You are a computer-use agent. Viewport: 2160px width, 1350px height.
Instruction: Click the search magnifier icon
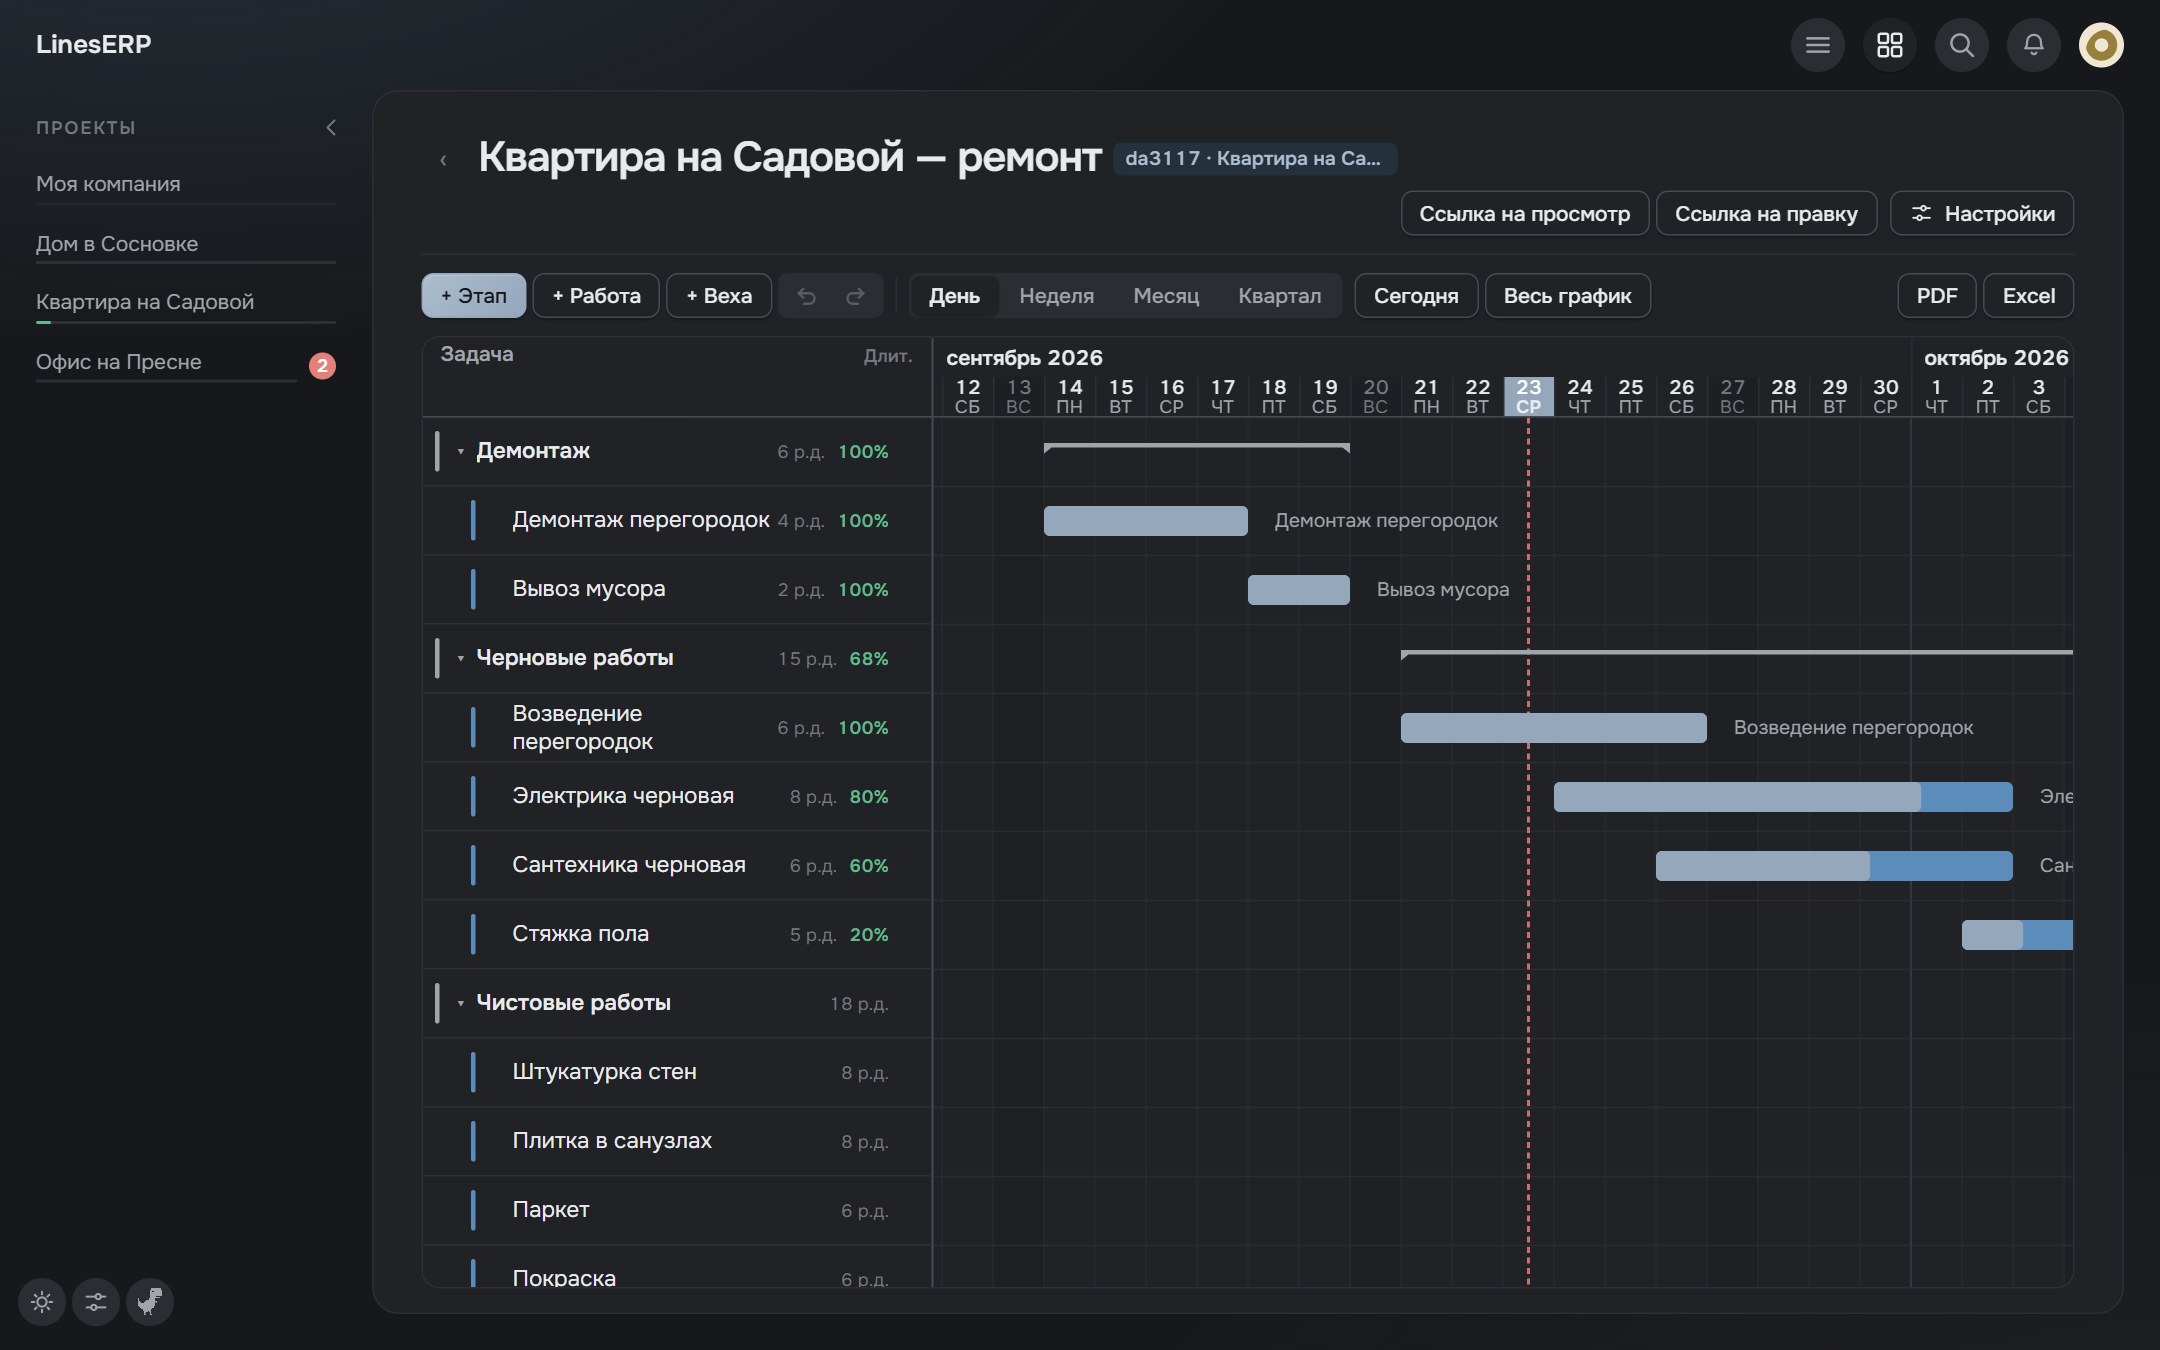pyautogui.click(x=1961, y=45)
